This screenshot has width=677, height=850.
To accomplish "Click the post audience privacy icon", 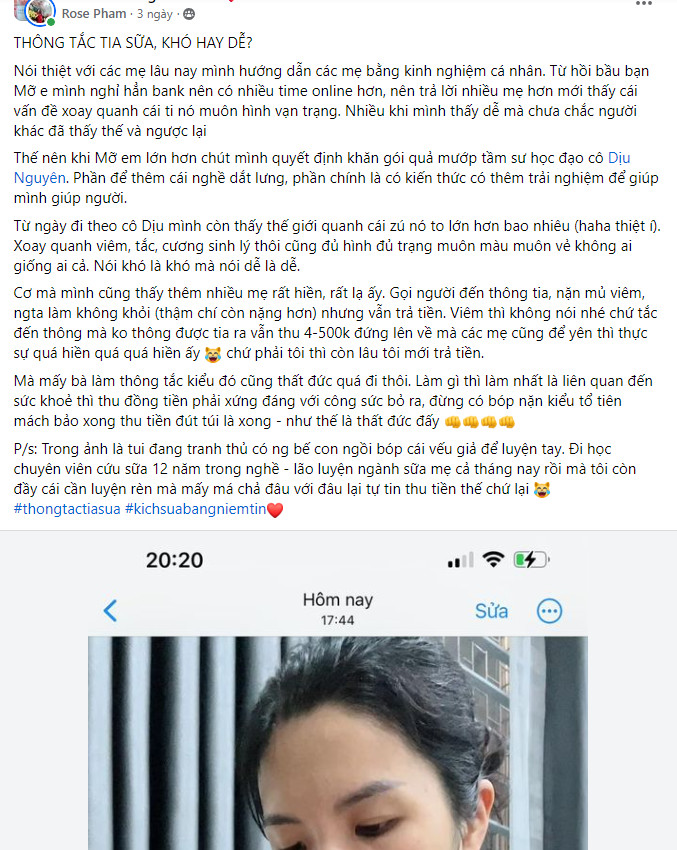I will point(189,15).
